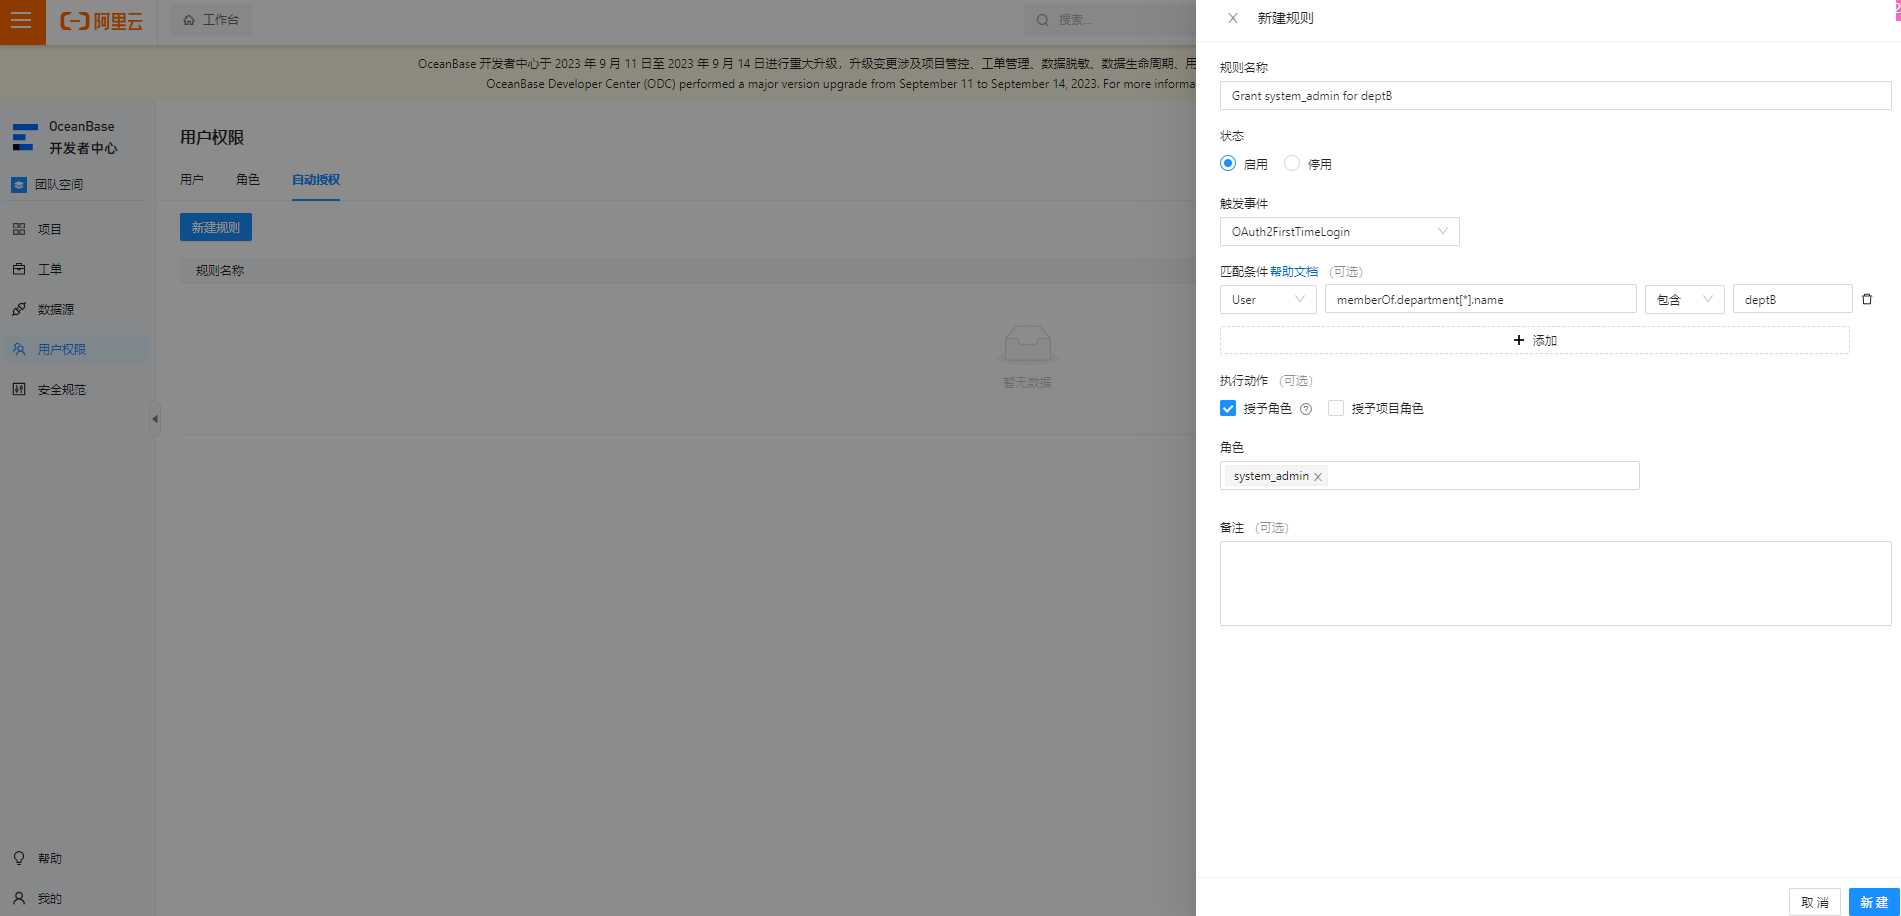This screenshot has height=916, width=1901.
Task: Switch to the 用户 tab
Action: (192, 180)
